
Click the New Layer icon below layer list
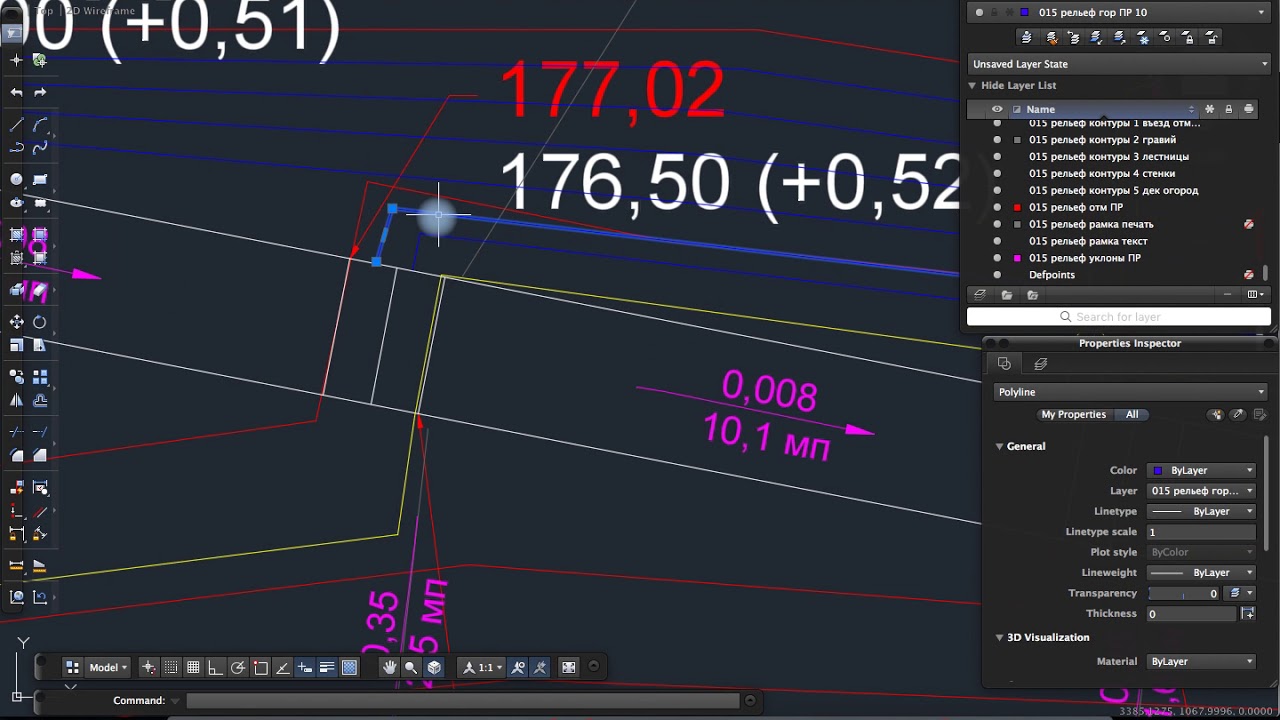981,295
